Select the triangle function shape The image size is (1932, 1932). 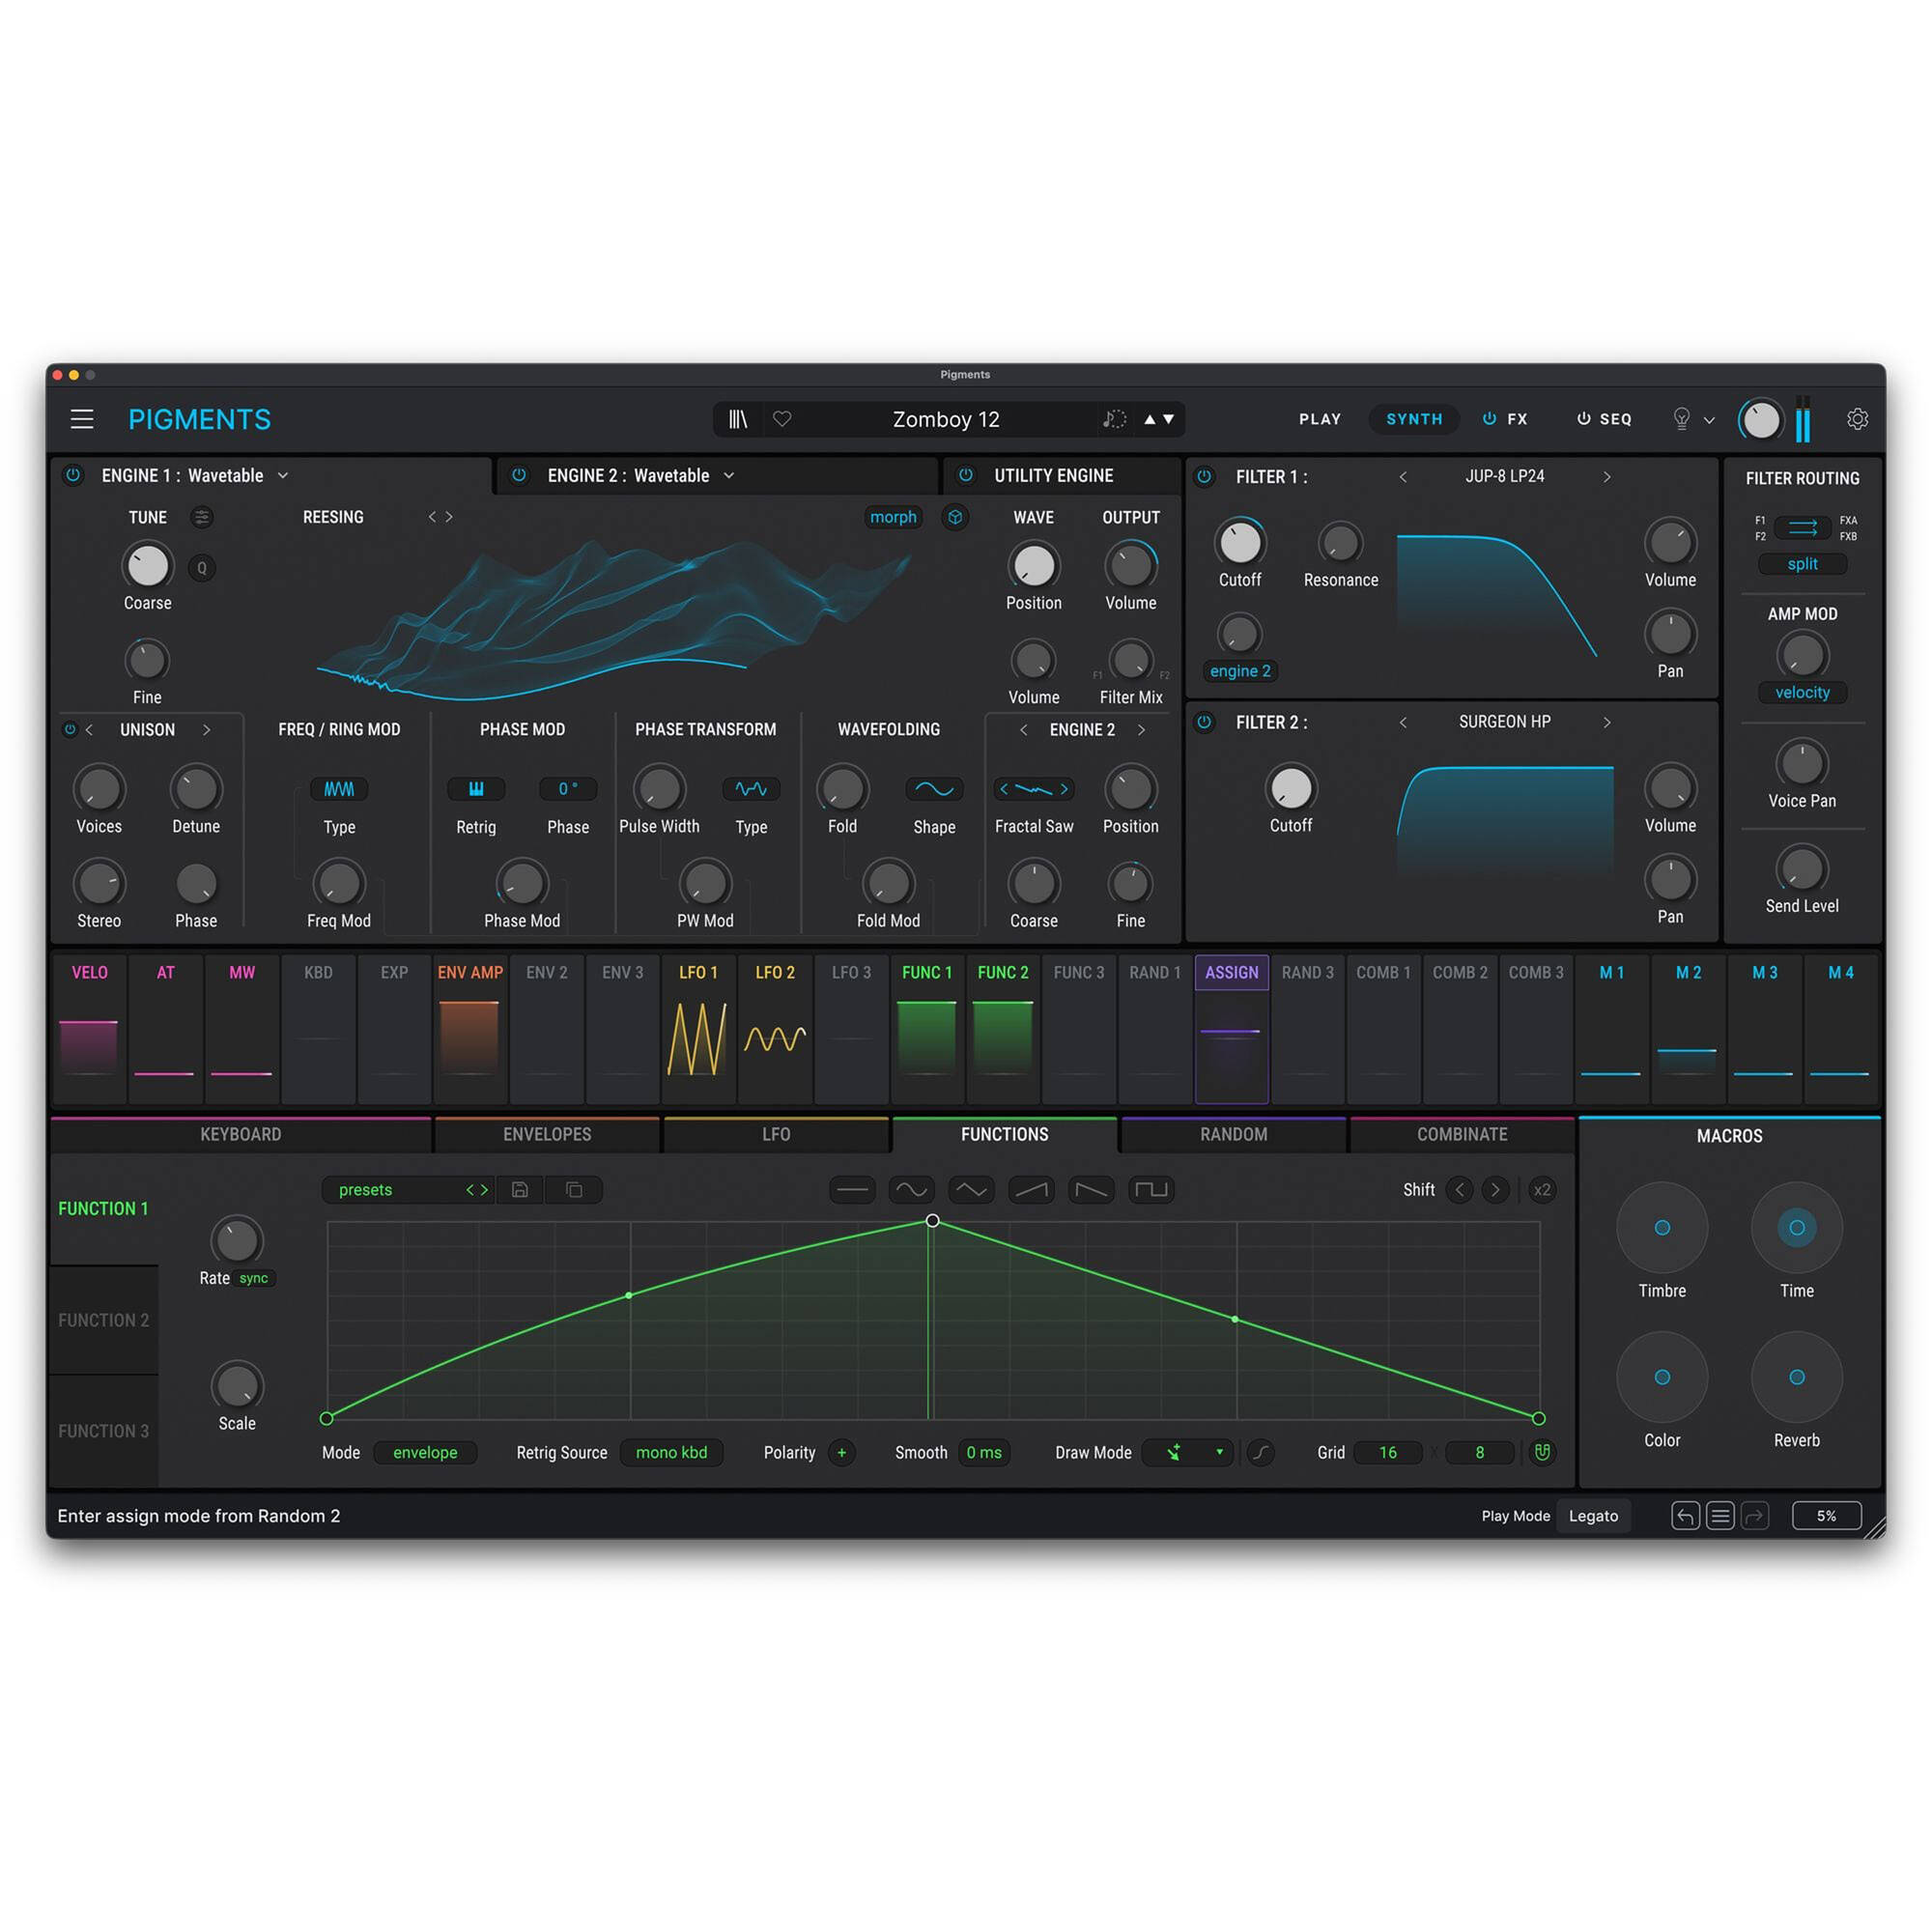pyautogui.click(x=972, y=1189)
